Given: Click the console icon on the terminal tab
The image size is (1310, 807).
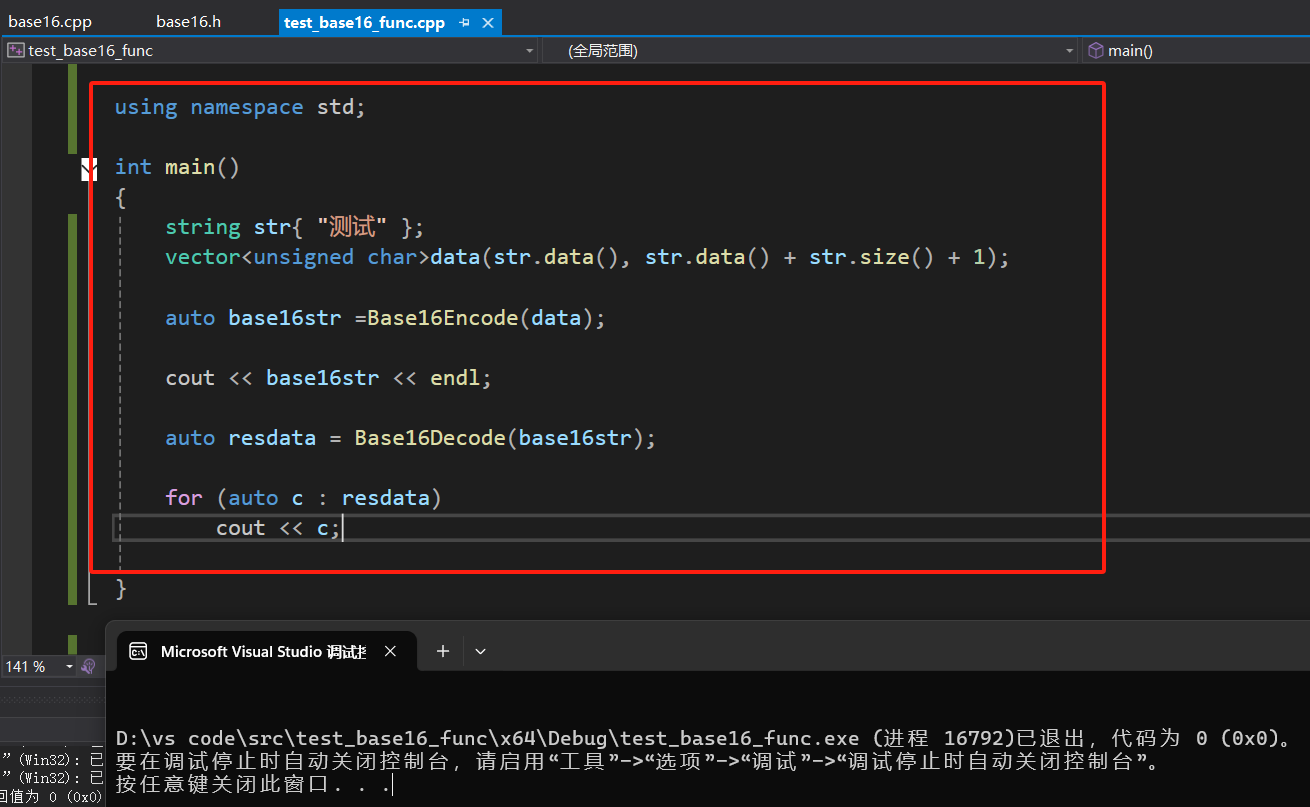Looking at the screenshot, I should (140, 651).
